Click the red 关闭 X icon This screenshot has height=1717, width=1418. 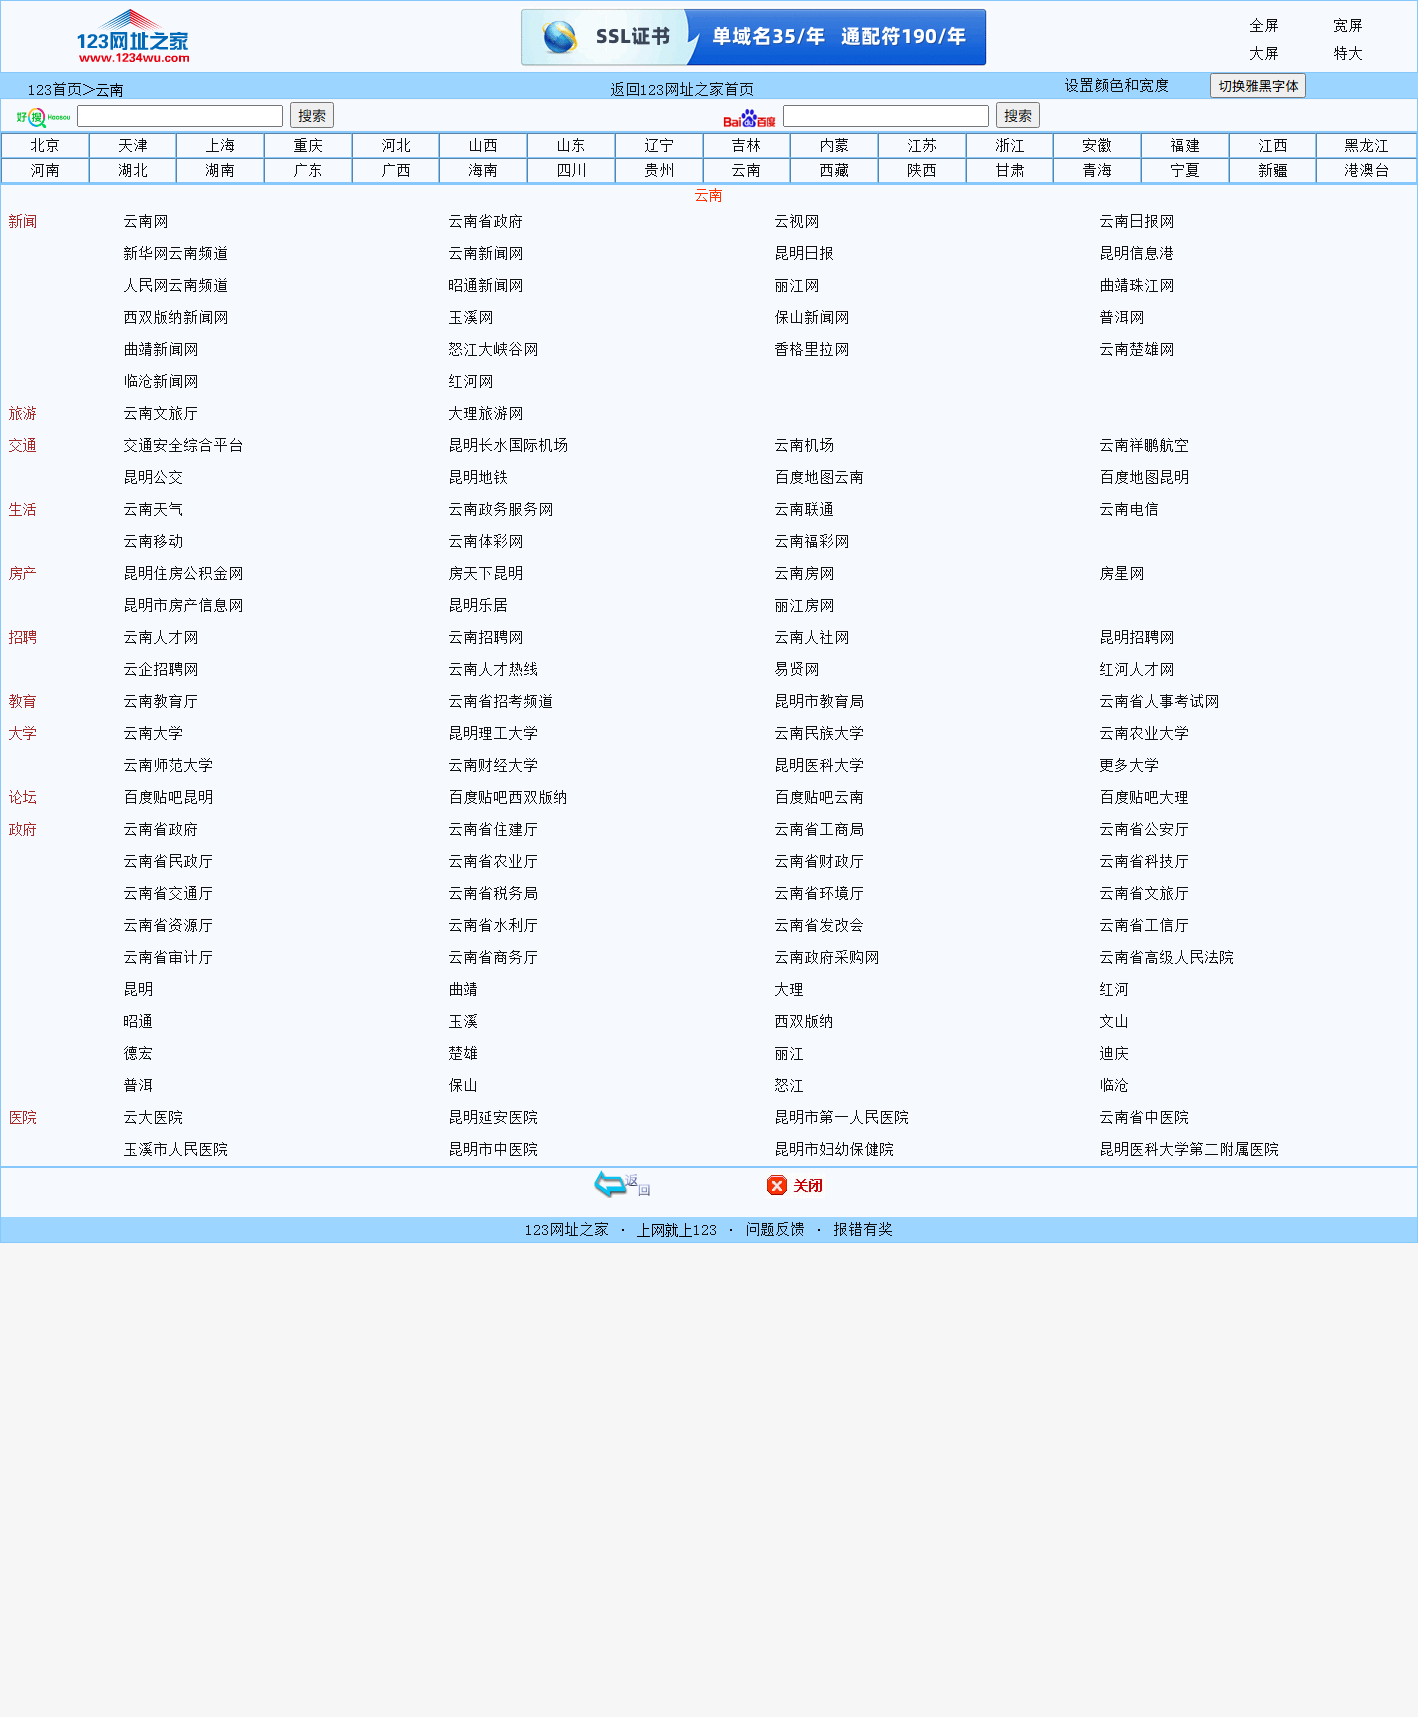[777, 1186]
